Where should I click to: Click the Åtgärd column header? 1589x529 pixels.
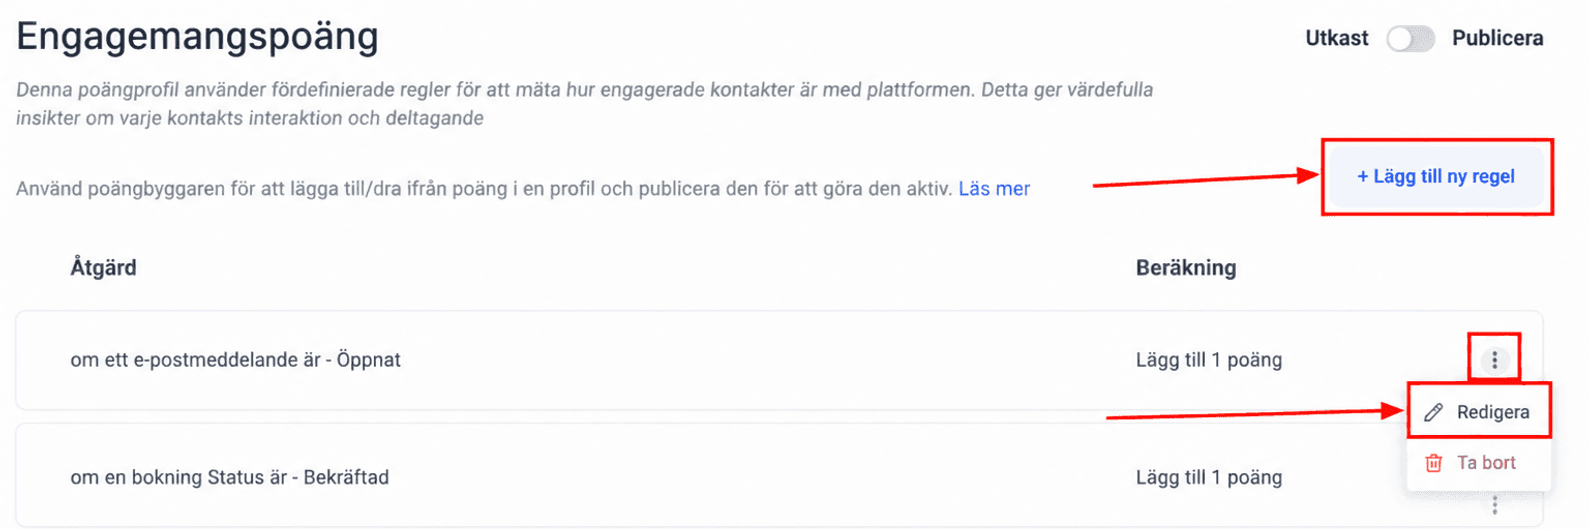(x=103, y=268)
